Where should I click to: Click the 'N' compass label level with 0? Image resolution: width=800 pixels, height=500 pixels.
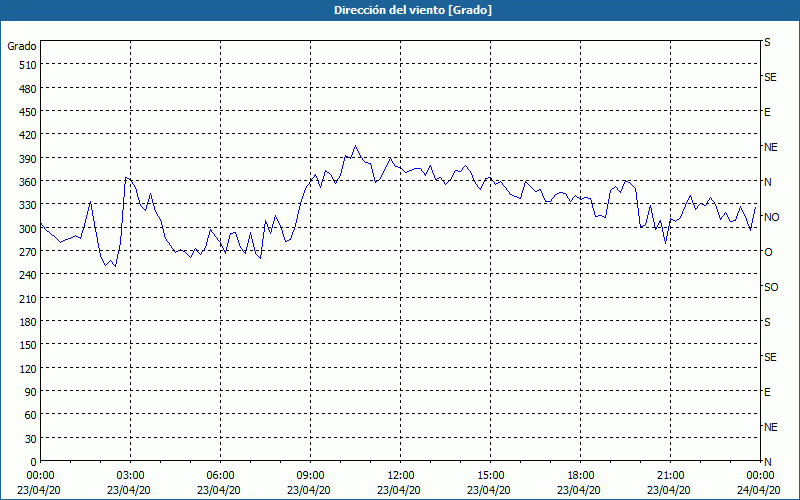[x=767, y=462]
